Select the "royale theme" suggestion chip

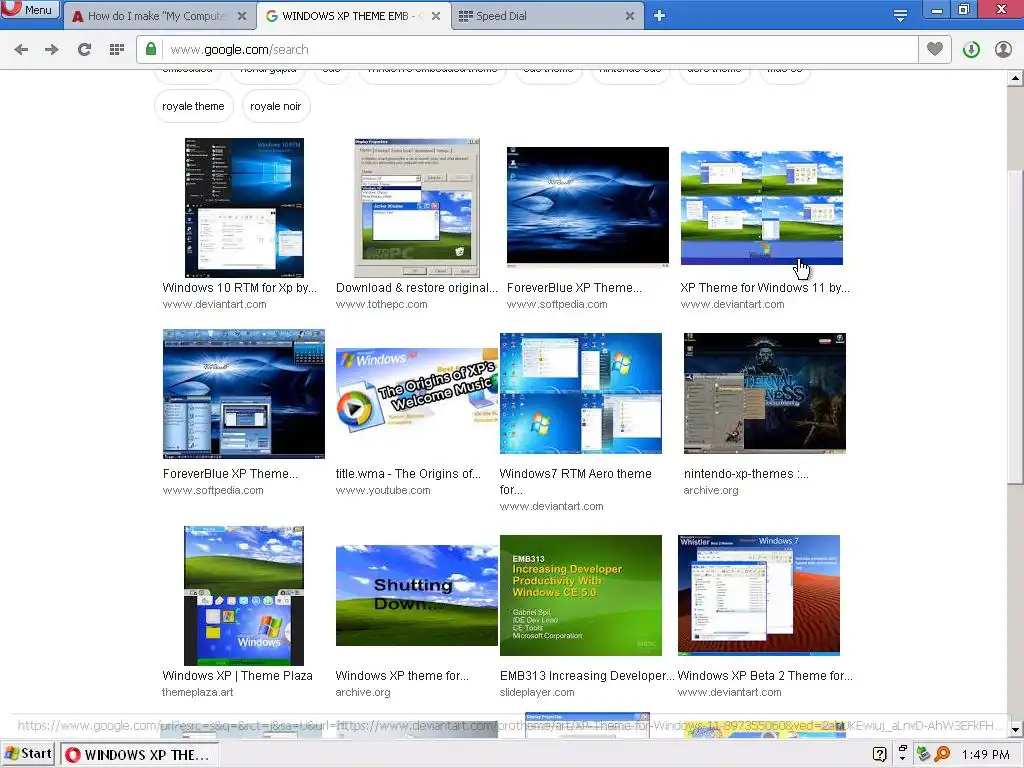[x=193, y=106]
